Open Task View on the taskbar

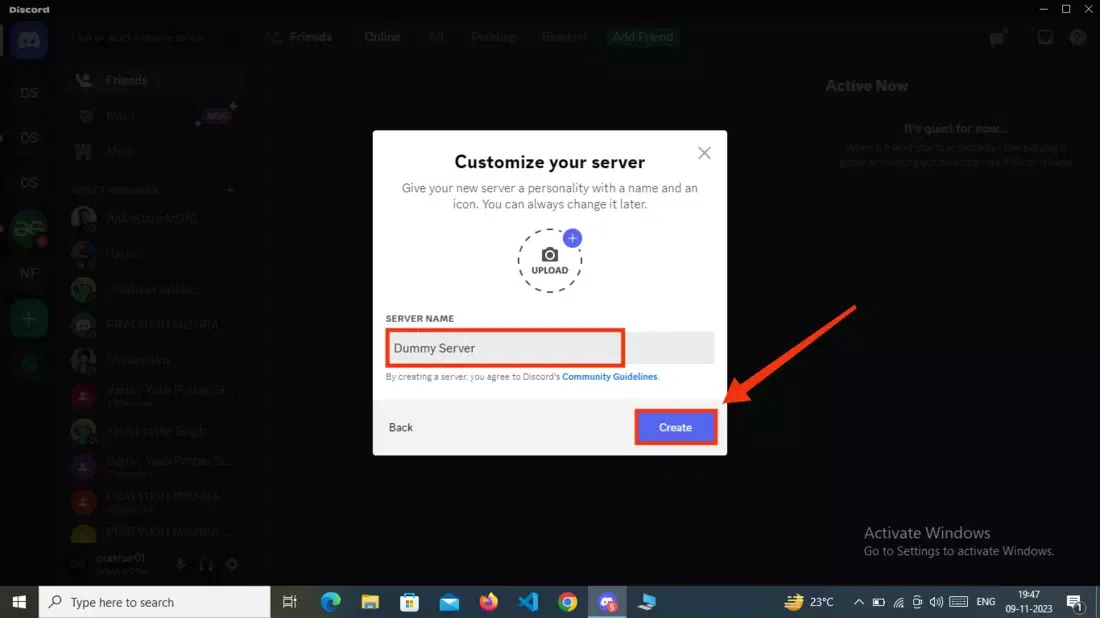(289, 602)
